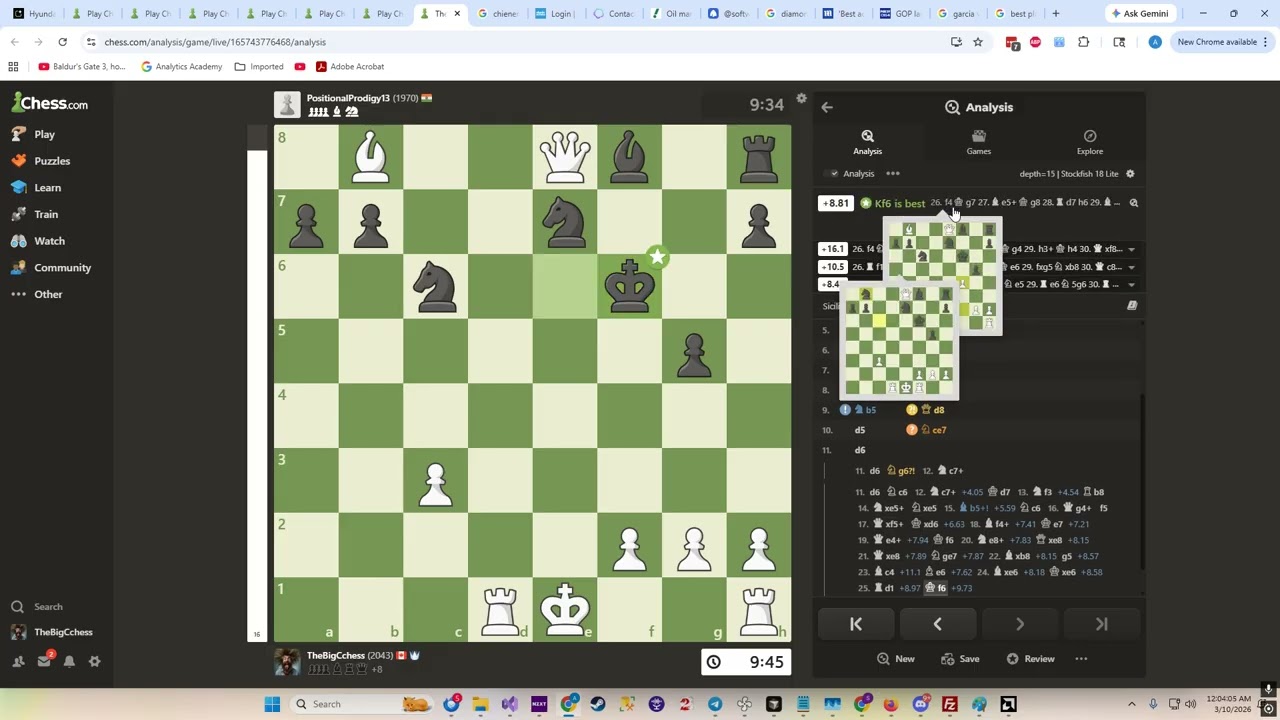This screenshot has width=1280, height=720.
Task: Select the move Kf6 in the move list
Action: pyautogui.click(x=936, y=589)
